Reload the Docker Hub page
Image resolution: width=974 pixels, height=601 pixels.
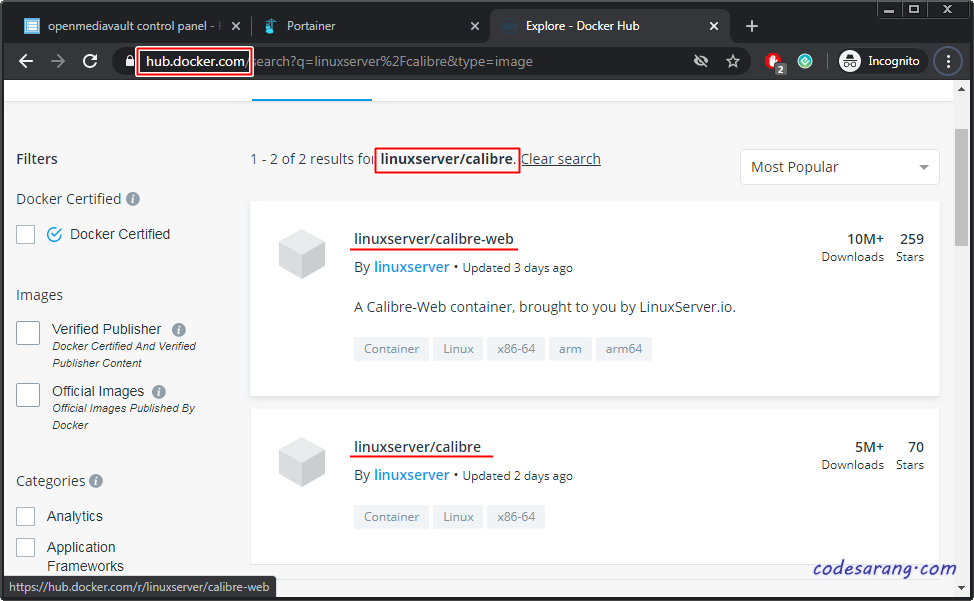90,61
